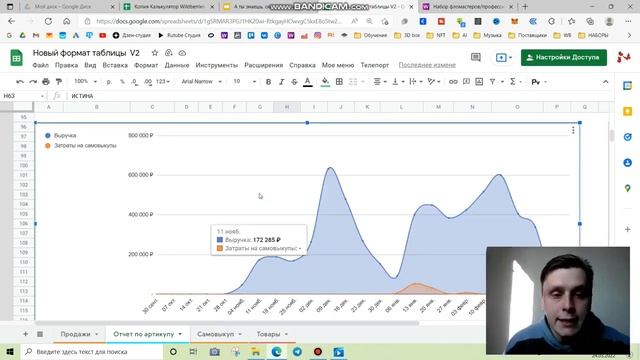640x360 pixels.
Task: Undo the last action in toolbar
Action: pyautogui.click(x=20, y=82)
